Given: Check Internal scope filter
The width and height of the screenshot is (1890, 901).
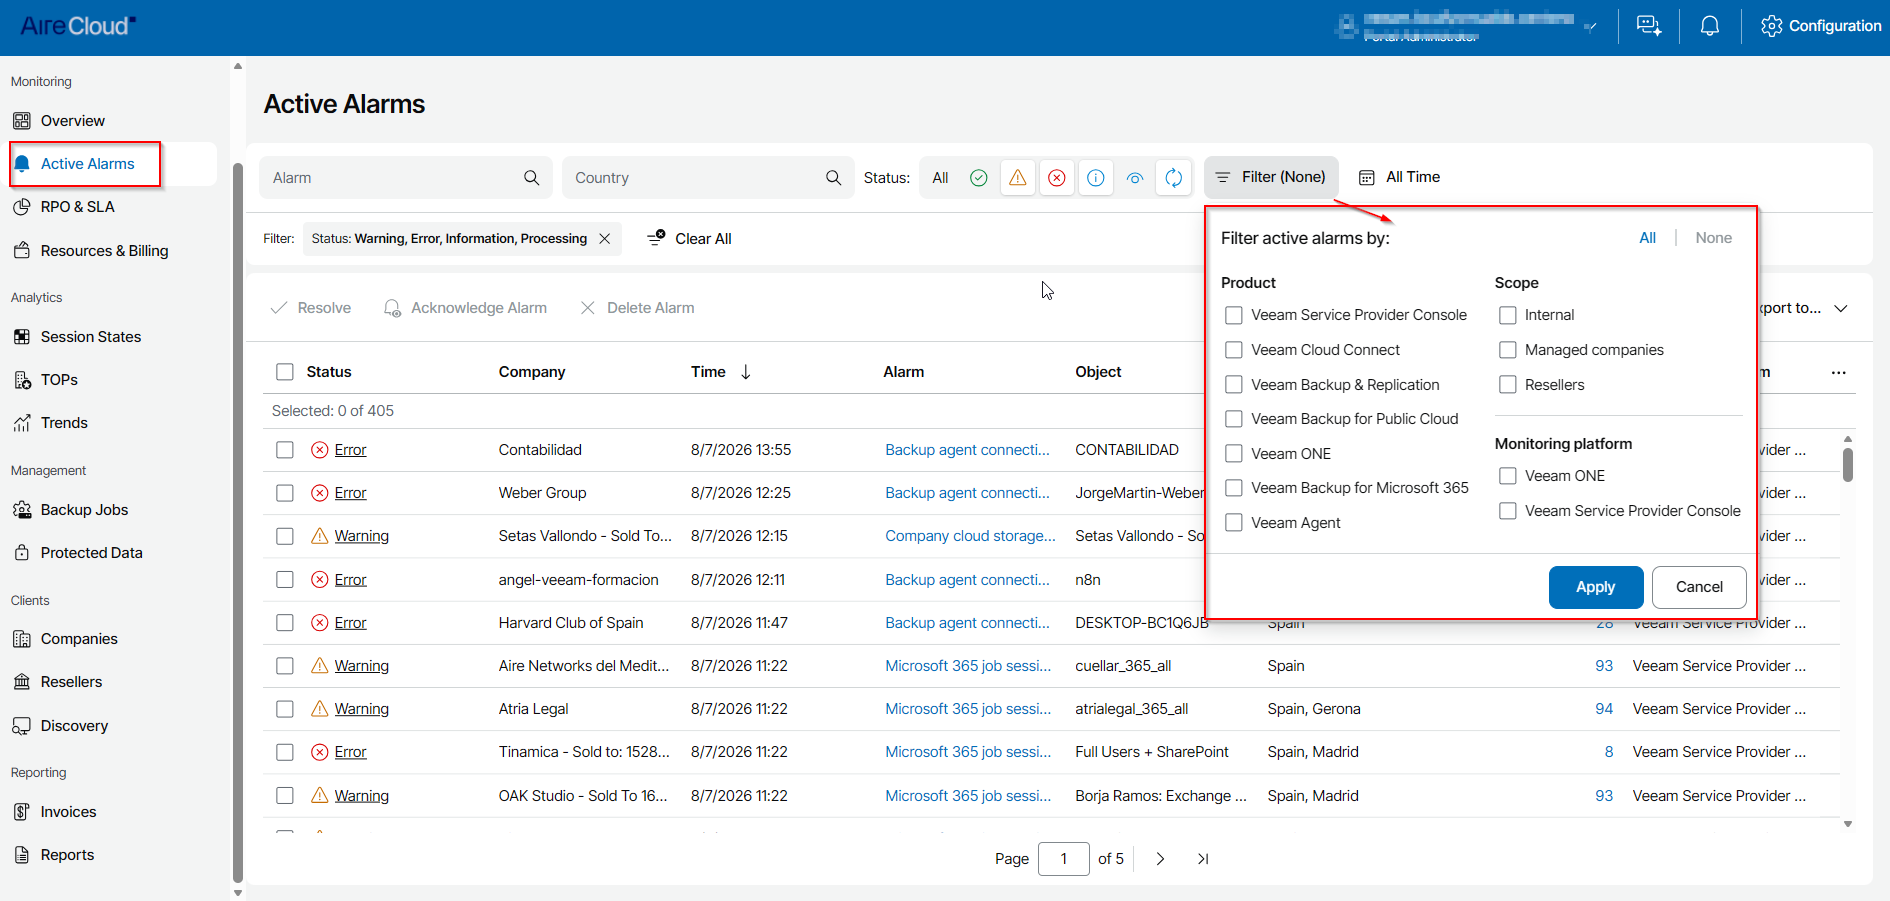Looking at the screenshot, I should point(1508,315).
